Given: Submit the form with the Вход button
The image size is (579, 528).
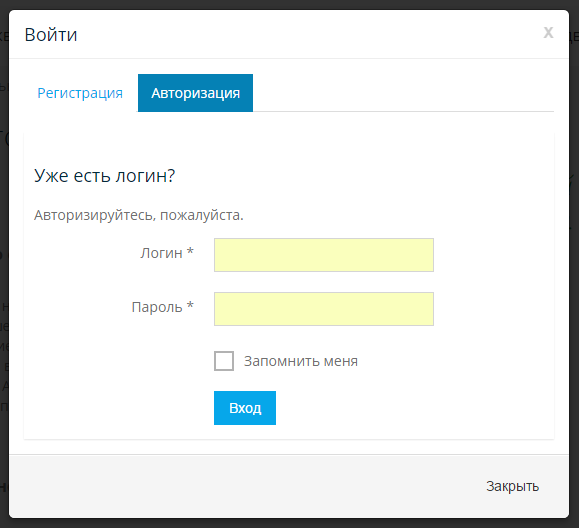Looking at the screenshot, I should click(x=245, y=408).
